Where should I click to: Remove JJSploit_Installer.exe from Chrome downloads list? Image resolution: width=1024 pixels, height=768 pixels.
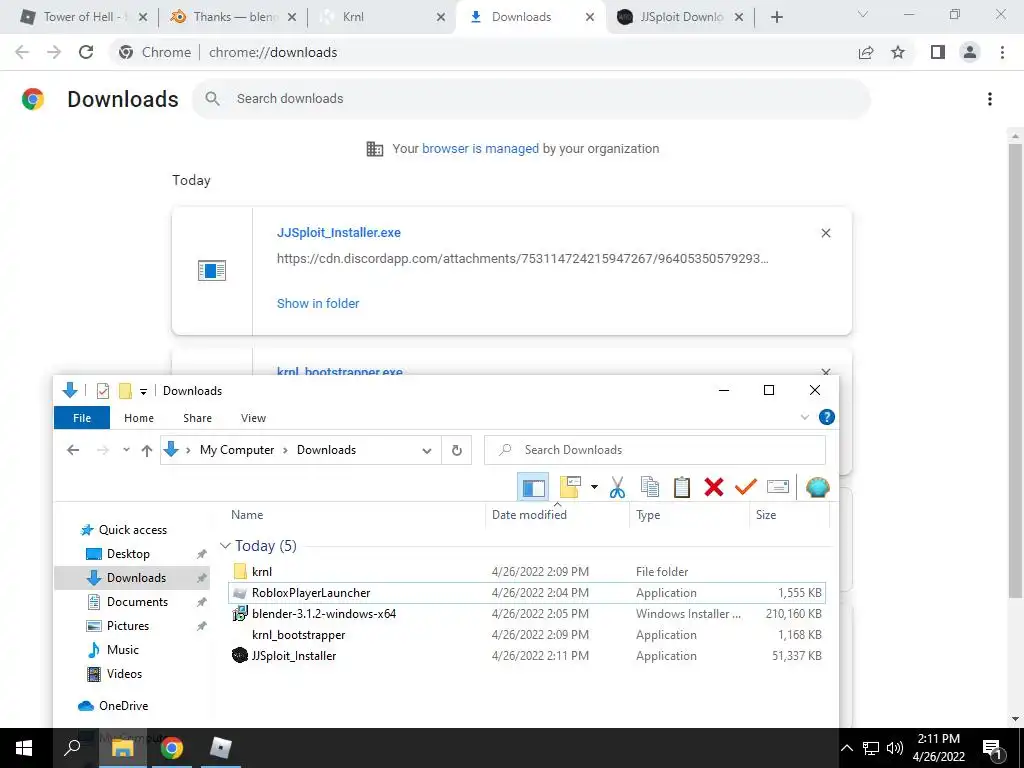click(825, 233)
